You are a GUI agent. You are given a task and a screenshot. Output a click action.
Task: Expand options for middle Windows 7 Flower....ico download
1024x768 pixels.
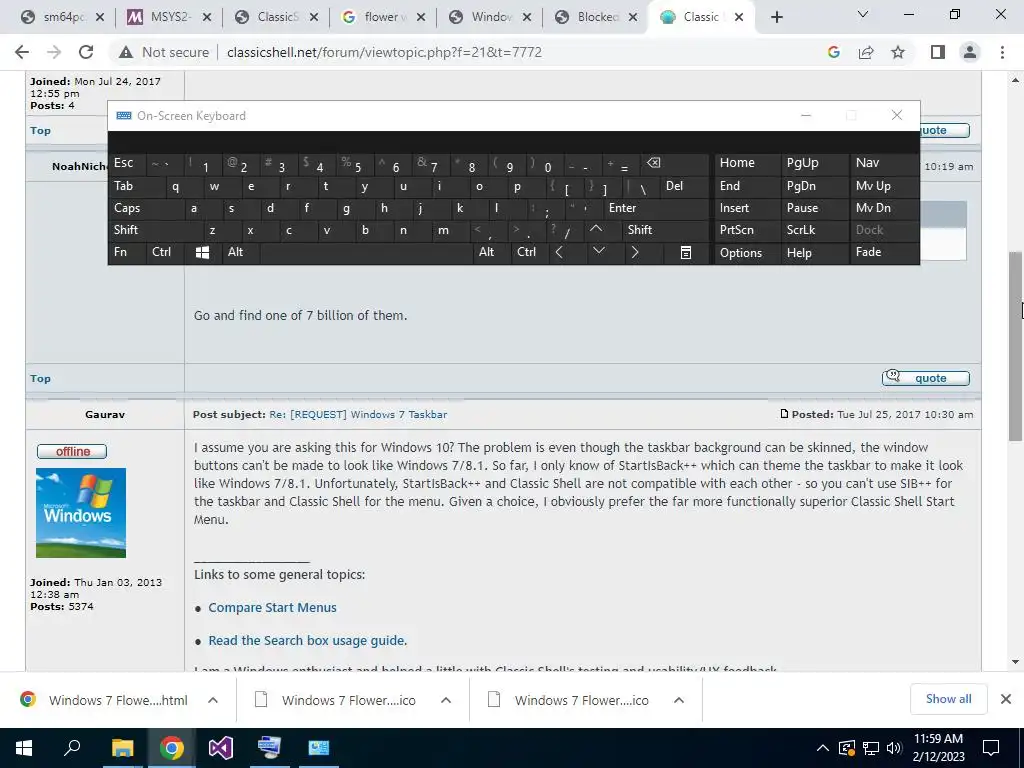445,700
